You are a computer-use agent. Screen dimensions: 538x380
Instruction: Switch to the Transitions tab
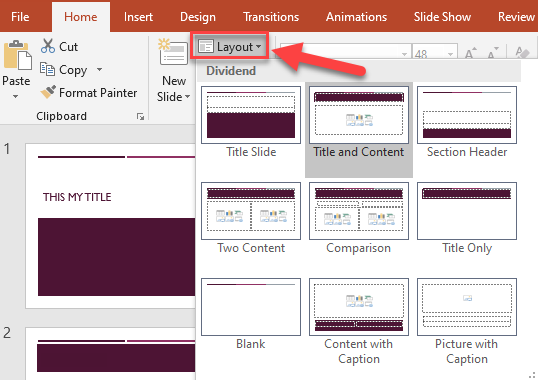point(271,17)
